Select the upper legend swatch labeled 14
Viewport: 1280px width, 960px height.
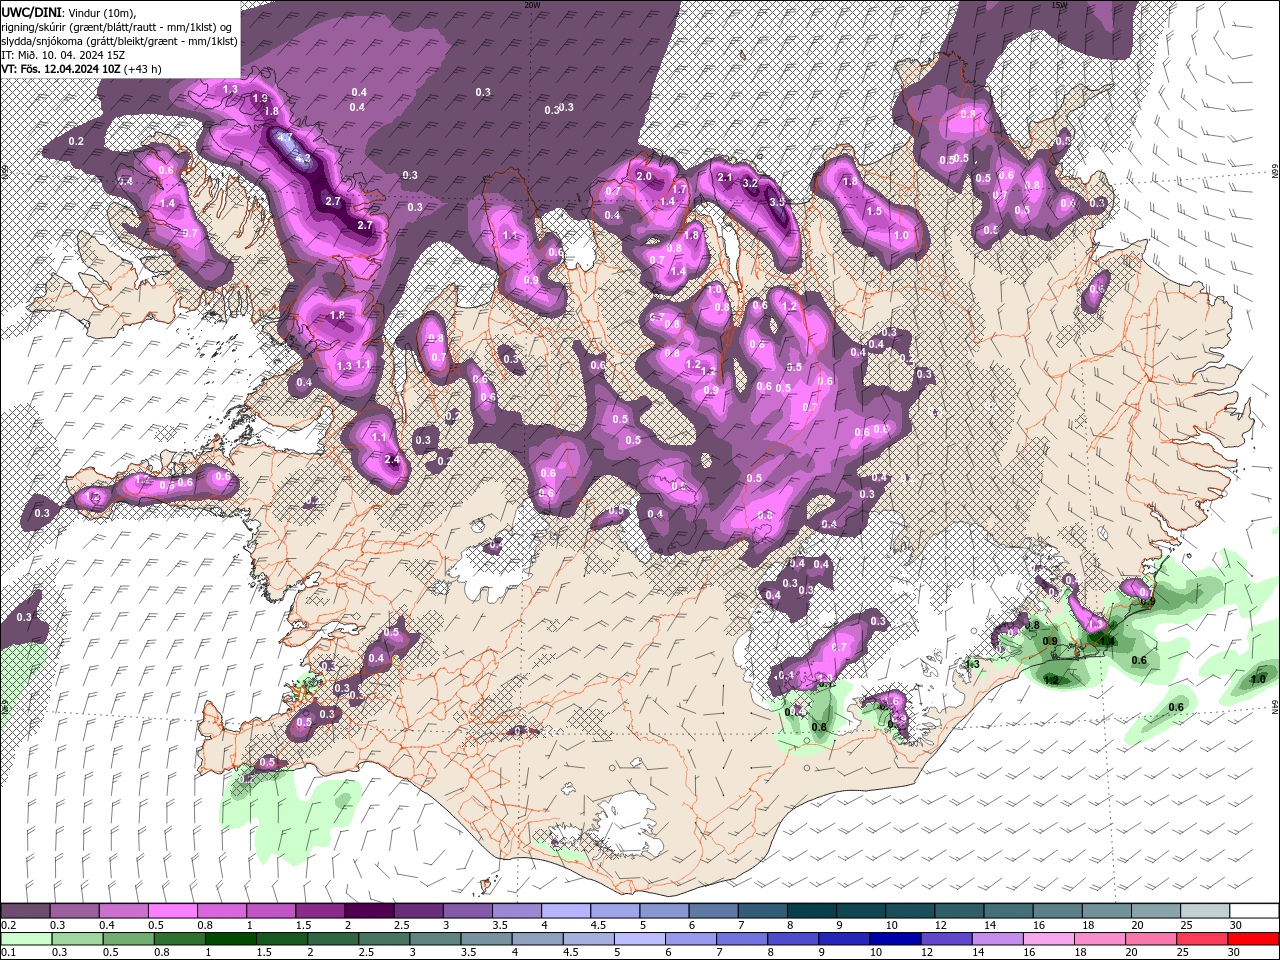pos(1009,911)
